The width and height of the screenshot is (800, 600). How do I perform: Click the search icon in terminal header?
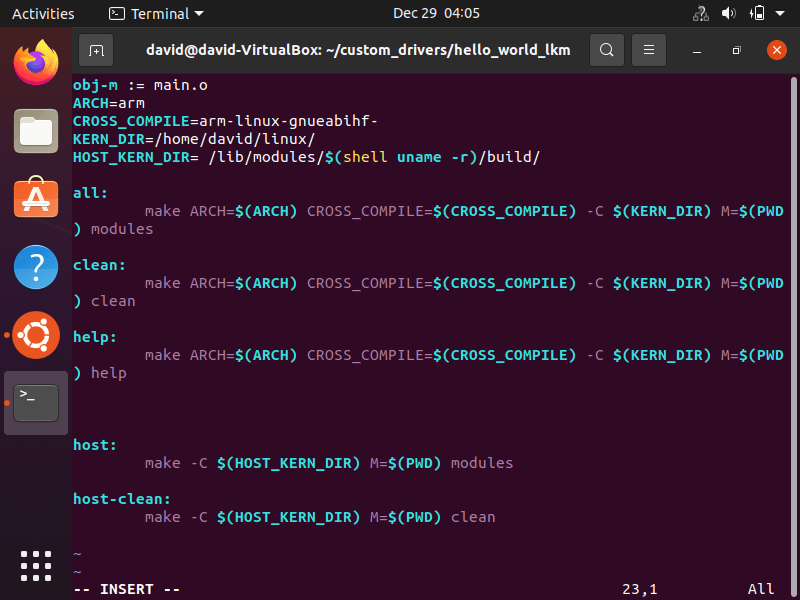click(607, 49)
